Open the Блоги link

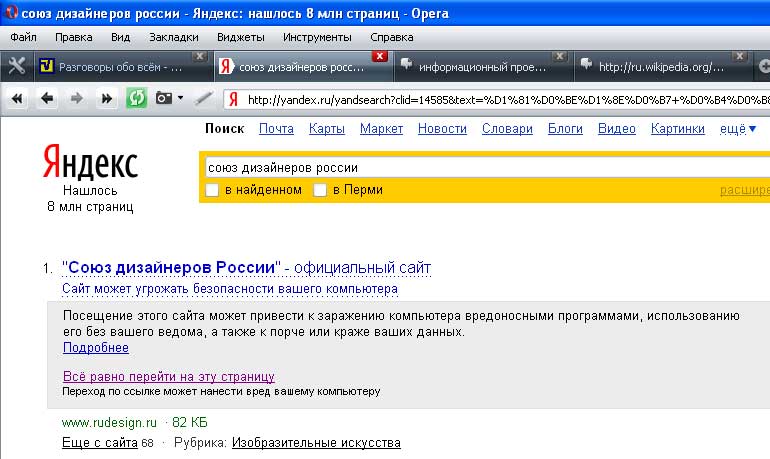(x=565, y=129)
